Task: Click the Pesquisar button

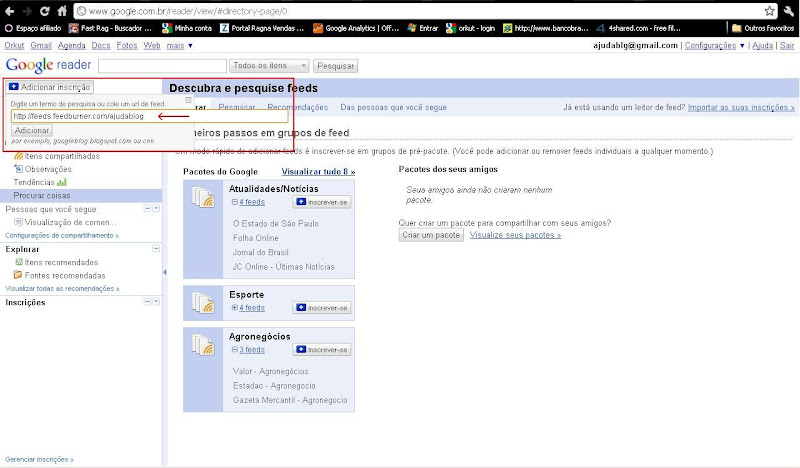Action: coord(335,66)
